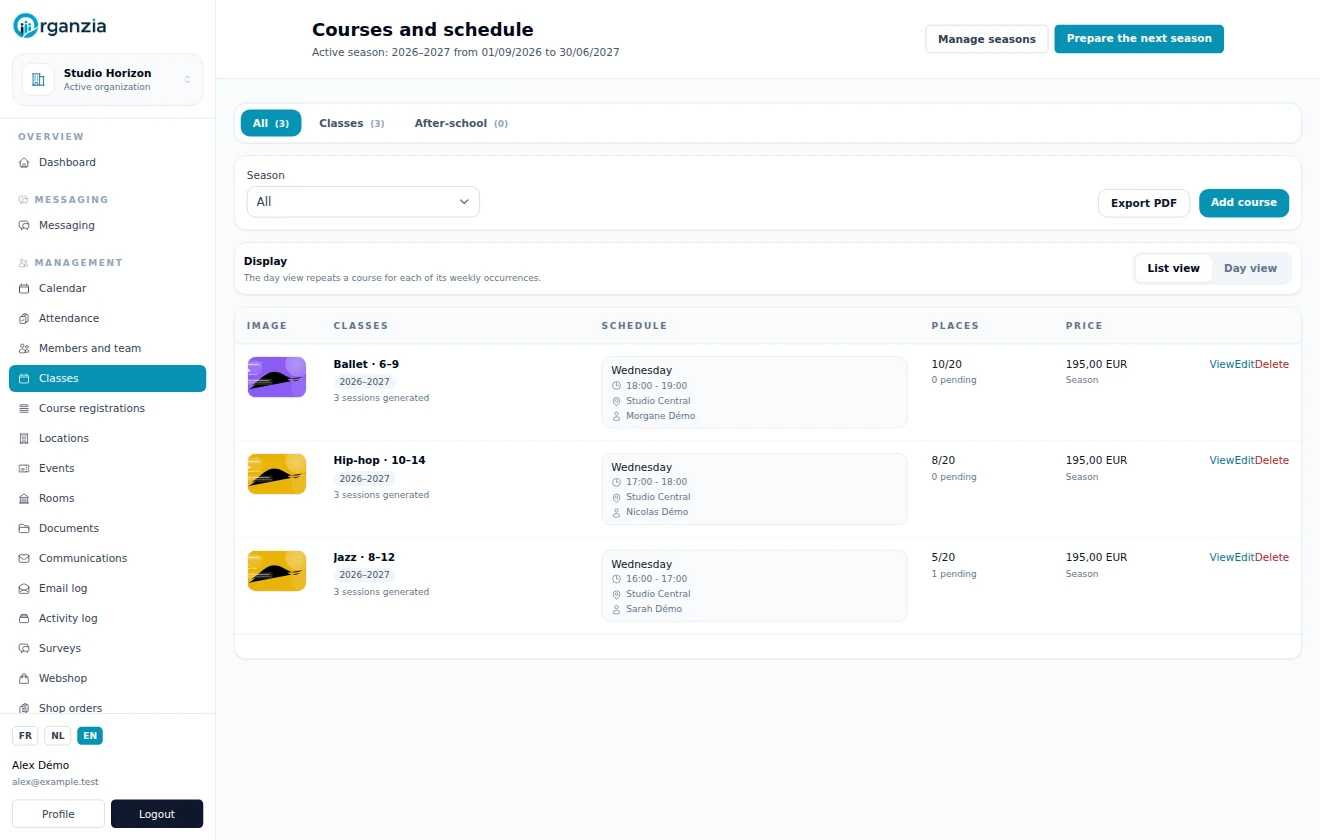Click the Activity log icon
Image resolution: width=1320 pixels, height=840 pixels.
[24, 618]
